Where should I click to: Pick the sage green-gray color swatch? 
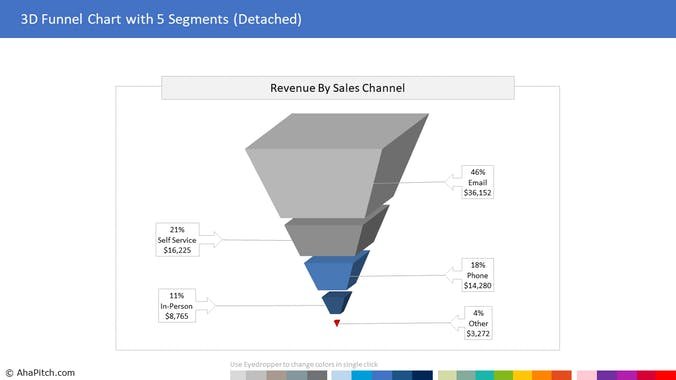[466, 375]
